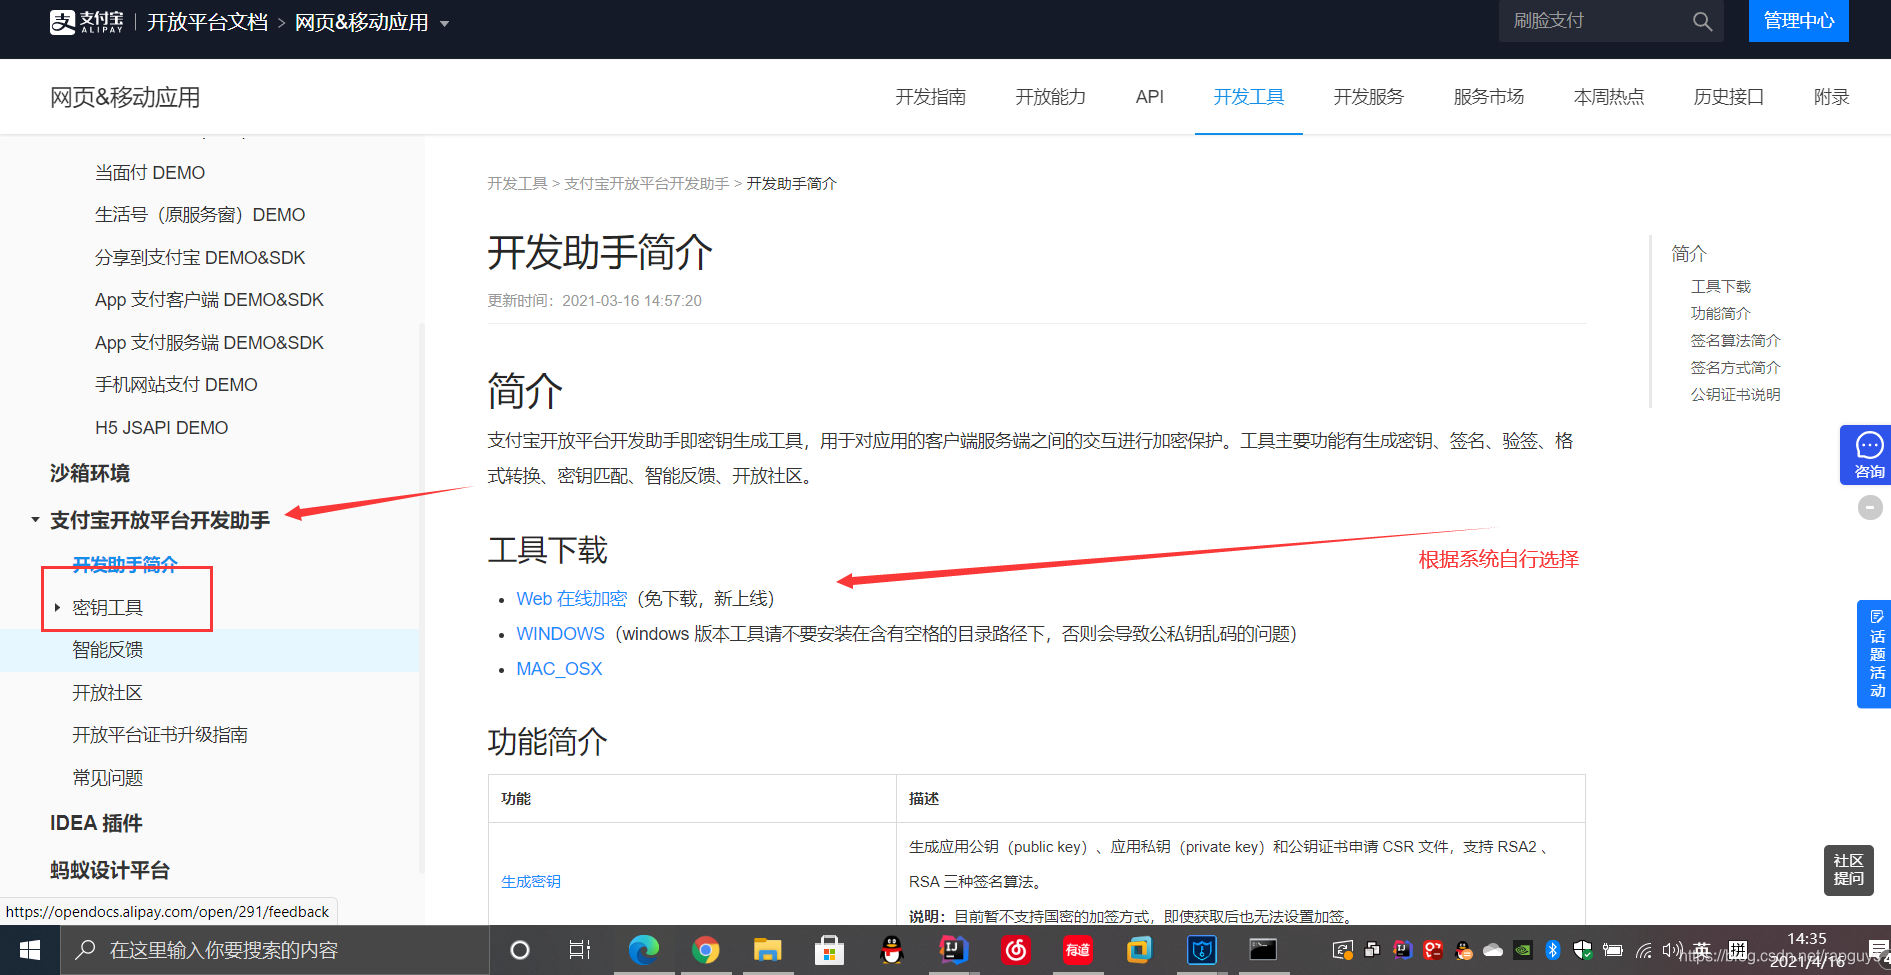Click the Cortana circle icon on taskbar
This screenshot has width=1891, height=975.
[520, 950]
